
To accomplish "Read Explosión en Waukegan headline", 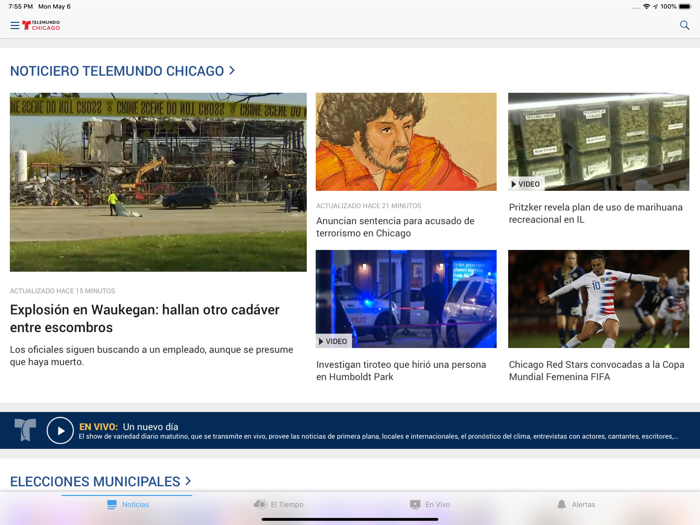I will (145, 318).
